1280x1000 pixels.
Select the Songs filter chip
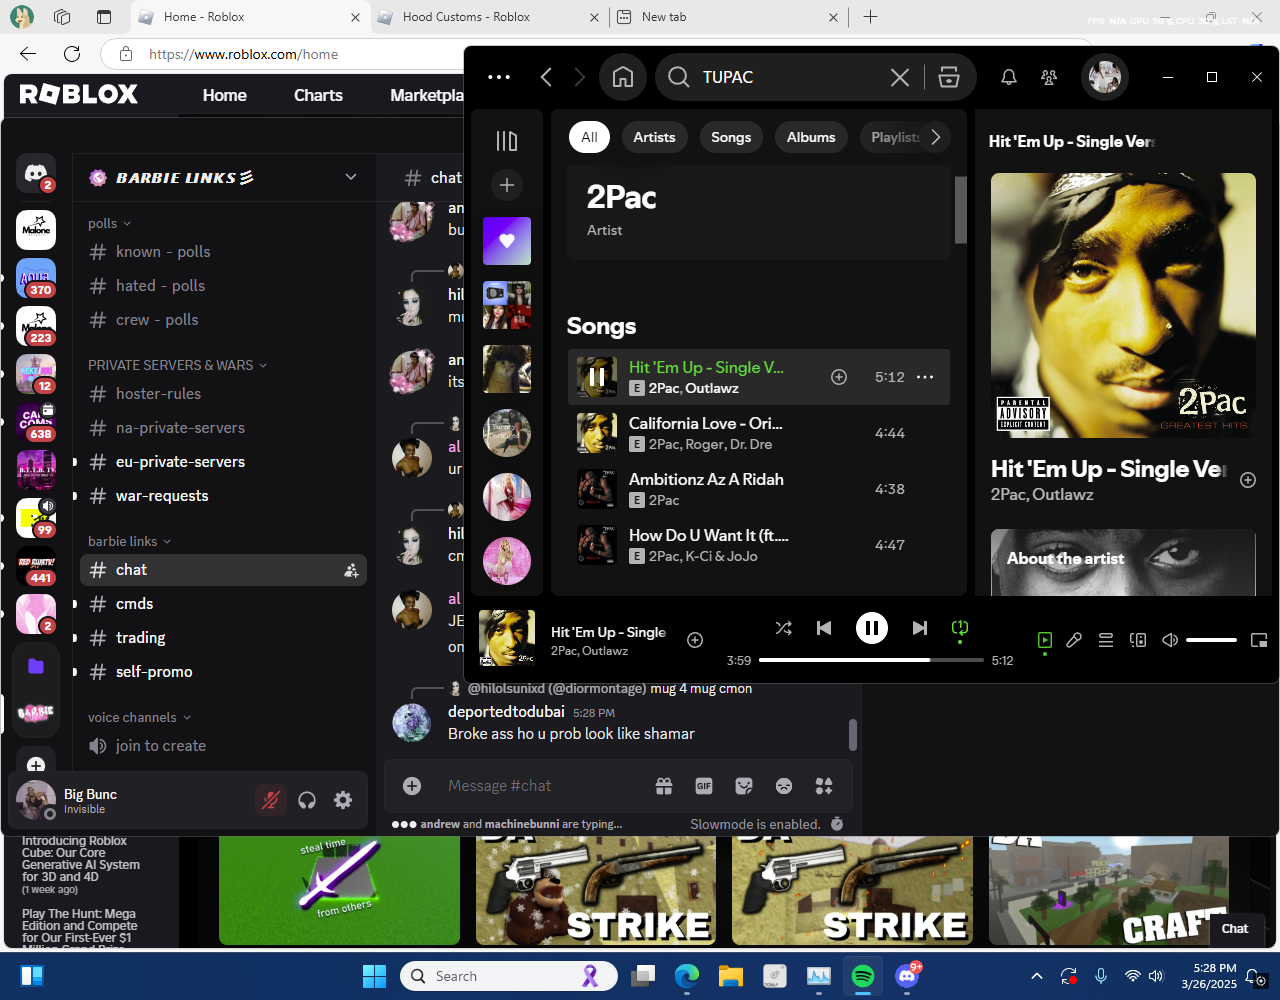[x=731, y=137]
